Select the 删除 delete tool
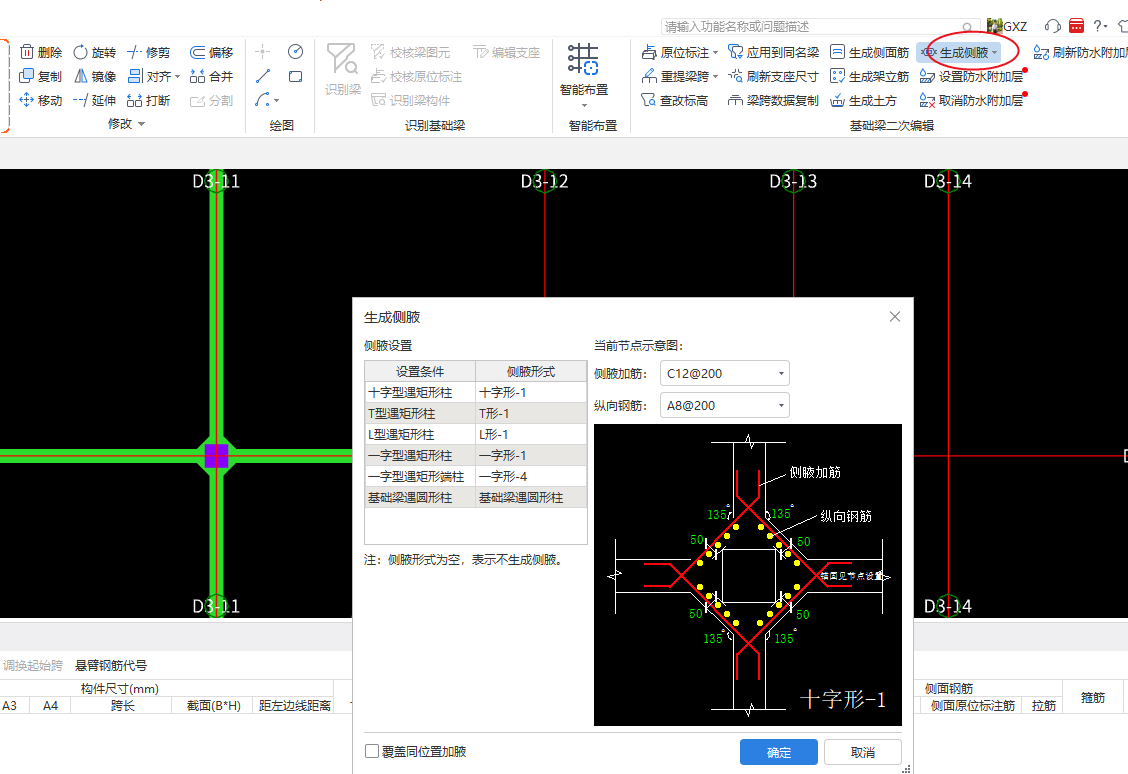This screenshot has width=1128, height=774. [x=41, y=53]
